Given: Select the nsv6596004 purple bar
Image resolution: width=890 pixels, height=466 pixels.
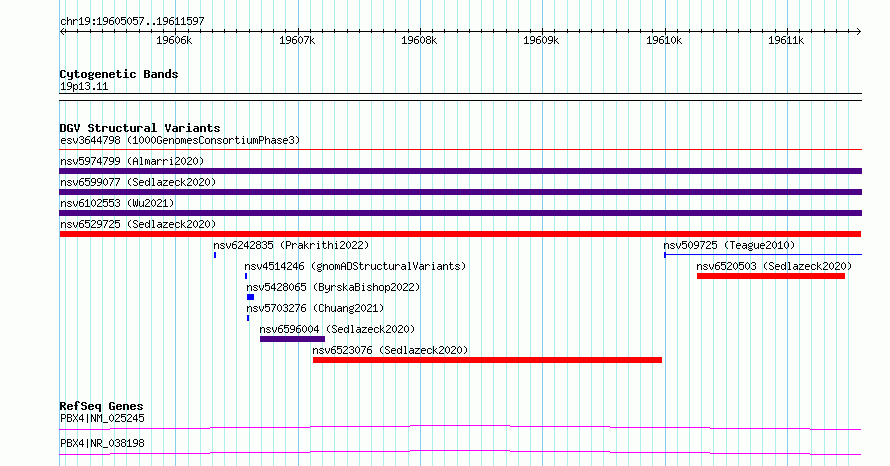Looking at the screenshot, I should click(292, 339).
